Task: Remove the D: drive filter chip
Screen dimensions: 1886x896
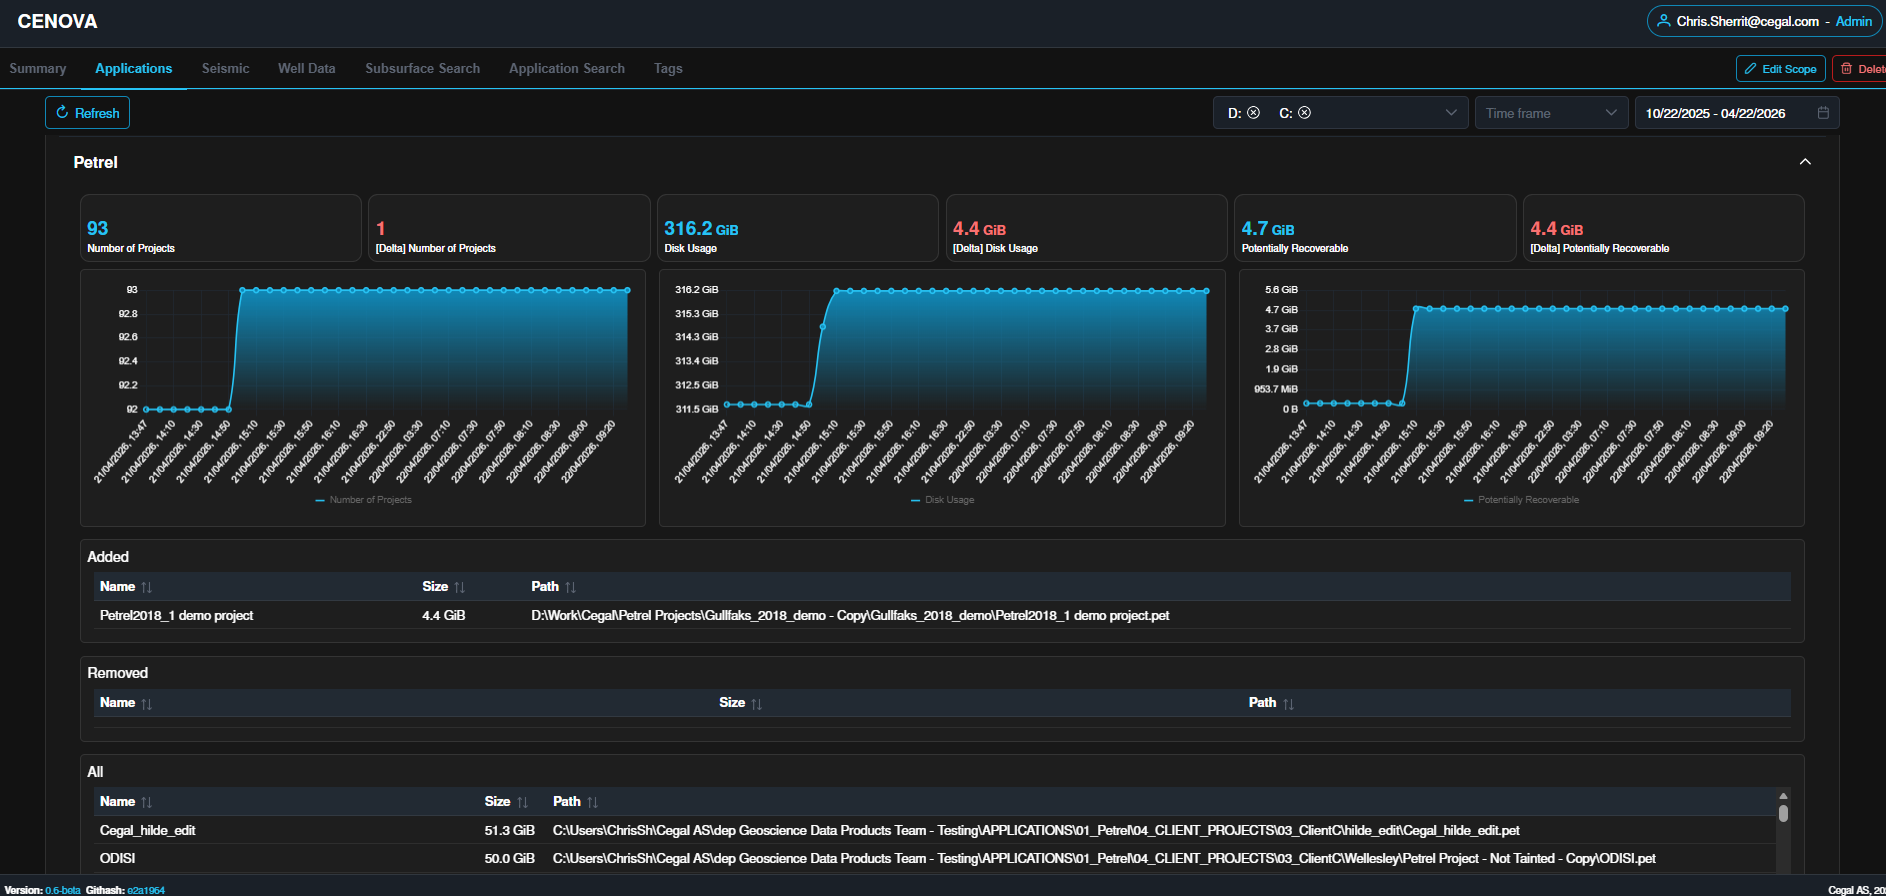Action: 1253,113
